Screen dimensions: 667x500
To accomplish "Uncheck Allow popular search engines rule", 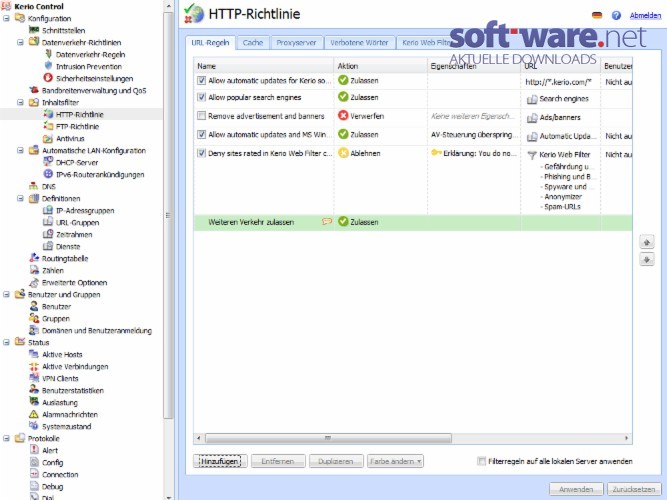I will point(202,97).
